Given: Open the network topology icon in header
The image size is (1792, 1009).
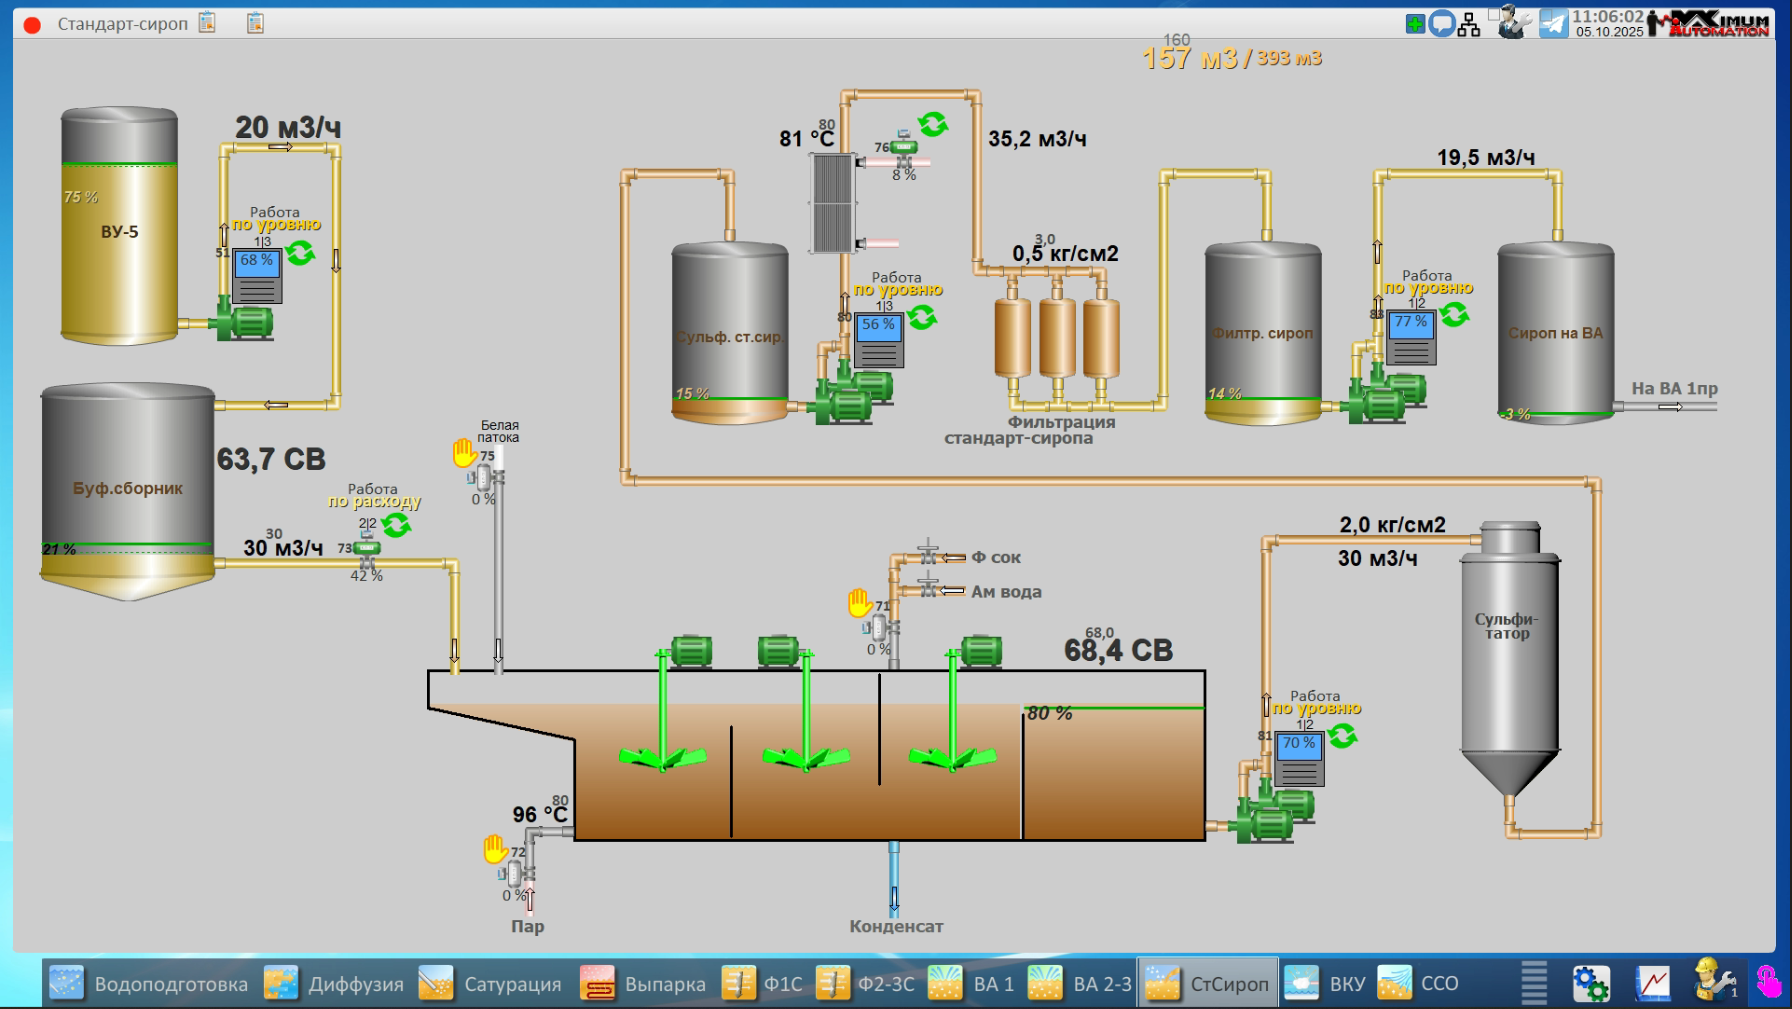Looking at the screenshot, I should tap(1468, 24).
